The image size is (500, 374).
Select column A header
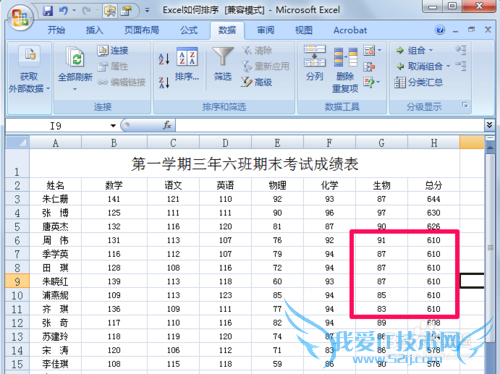pyautogui.click(x=56, y=143)
